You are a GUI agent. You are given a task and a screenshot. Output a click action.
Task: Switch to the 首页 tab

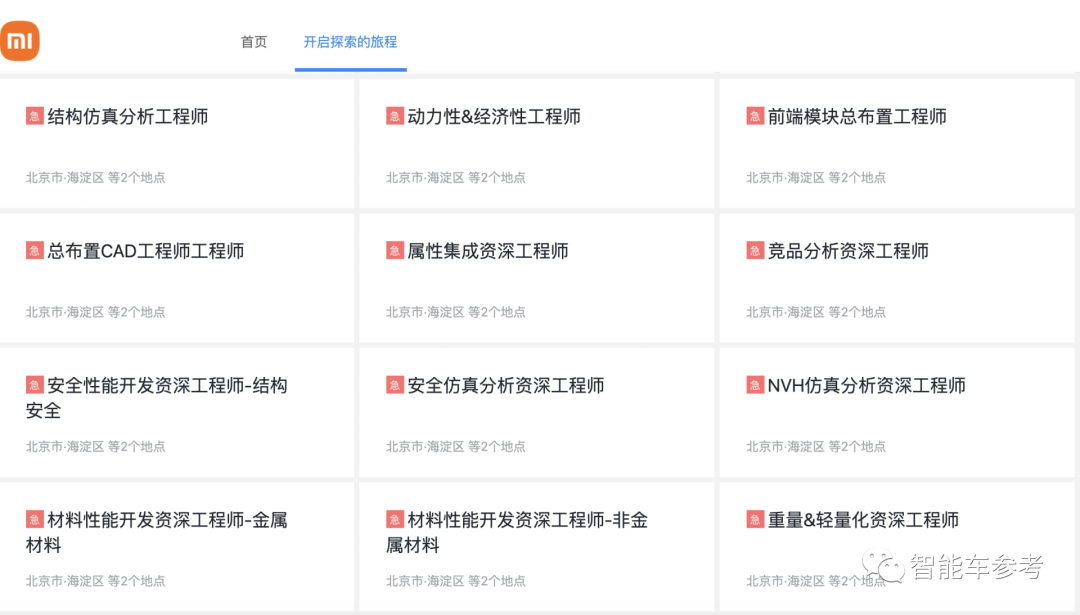coord(253,42)
